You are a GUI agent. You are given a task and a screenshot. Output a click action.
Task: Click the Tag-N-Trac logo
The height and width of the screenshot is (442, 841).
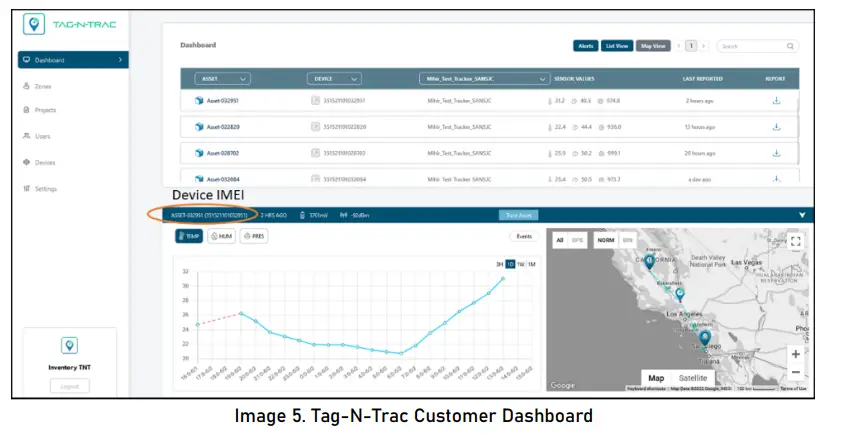click(69, 24)
